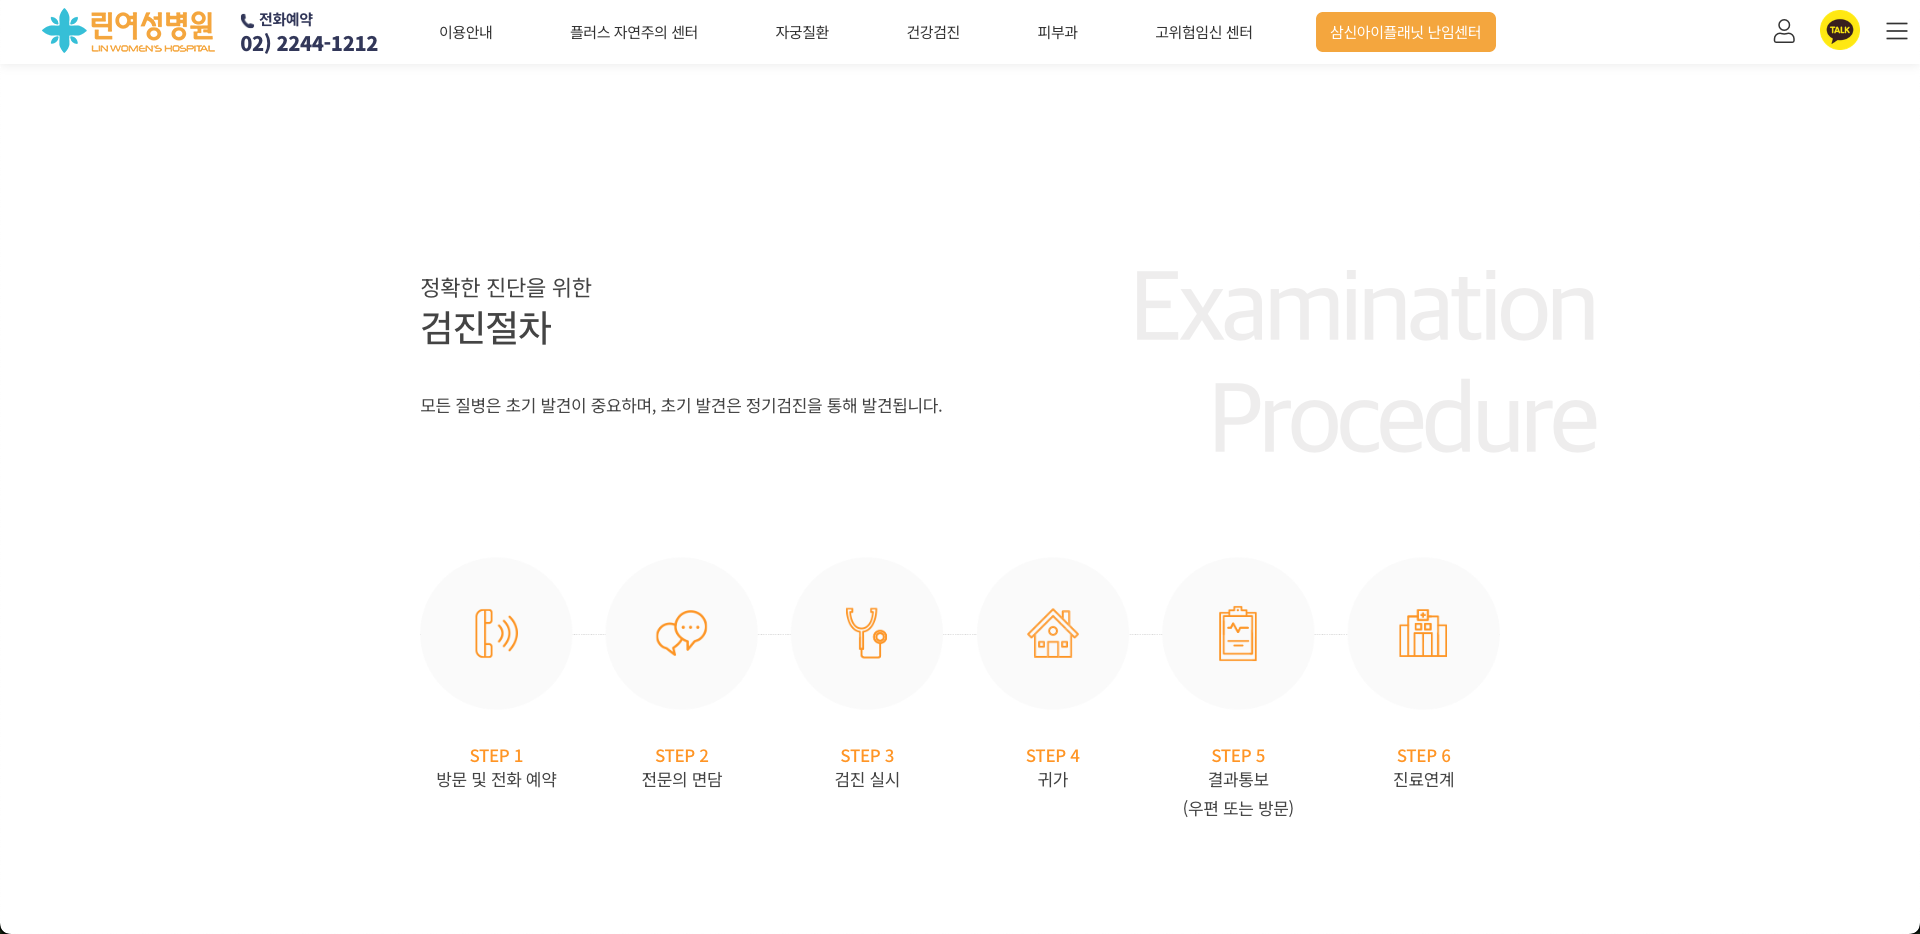Open the 피부과 menu
This screenshot has width=1920, height=934.
point(1057,32)
